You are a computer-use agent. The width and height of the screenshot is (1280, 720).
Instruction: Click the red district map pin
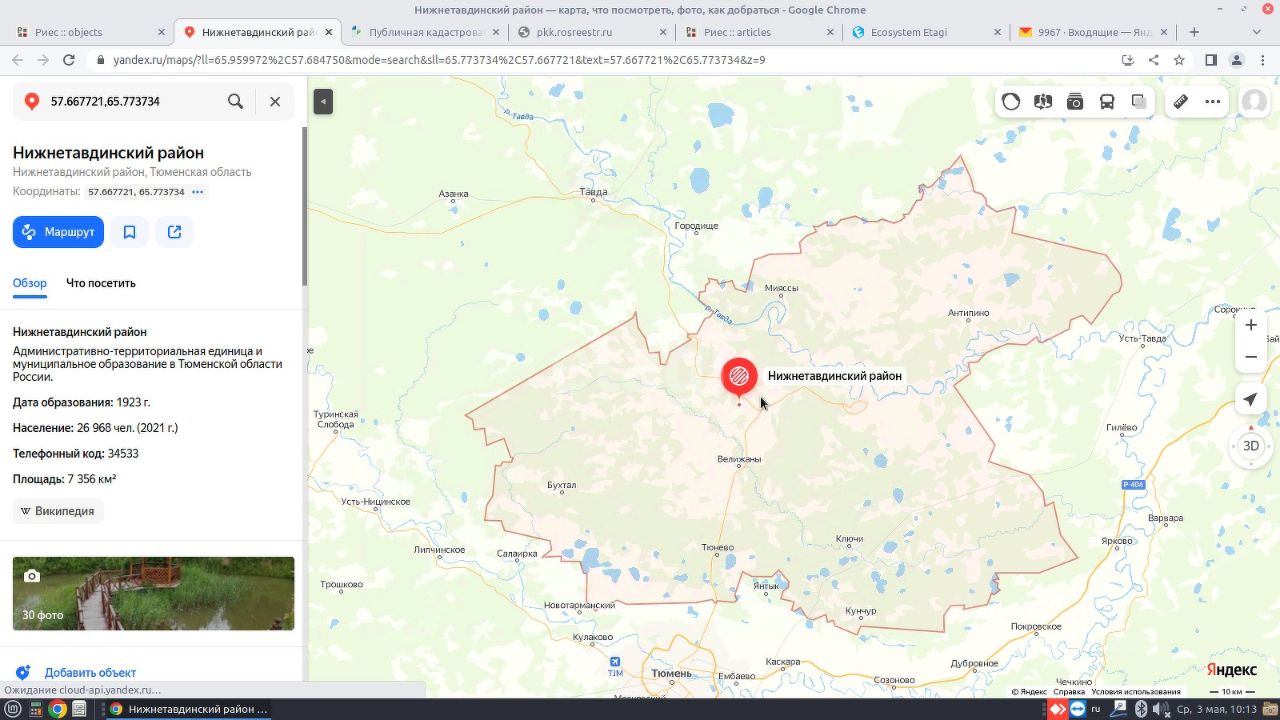[739, 378]
